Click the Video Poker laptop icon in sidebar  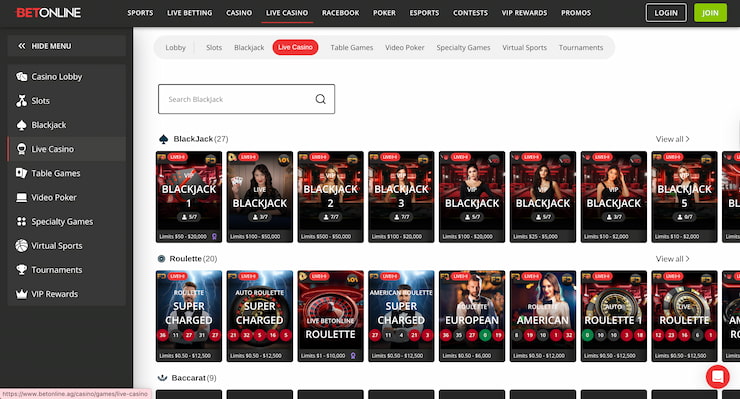point(21,197)
